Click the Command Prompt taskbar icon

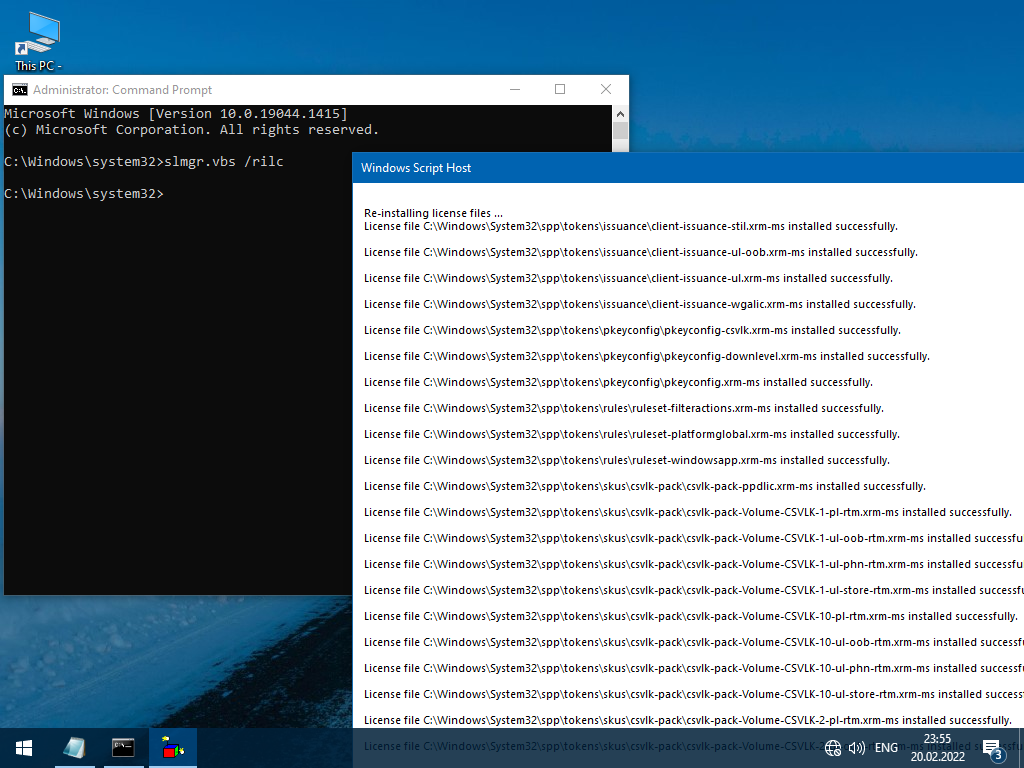(123, 747)
